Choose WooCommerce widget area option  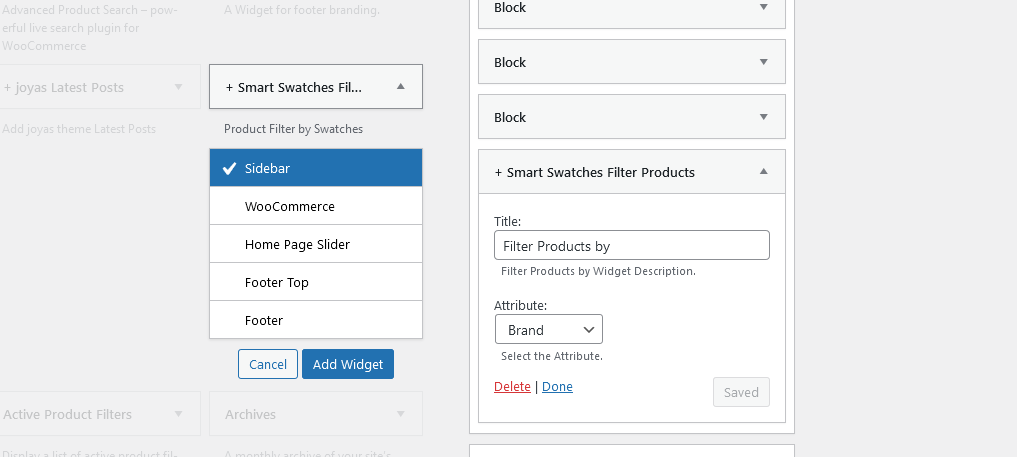pyautogui.click(x=315, y=206)
